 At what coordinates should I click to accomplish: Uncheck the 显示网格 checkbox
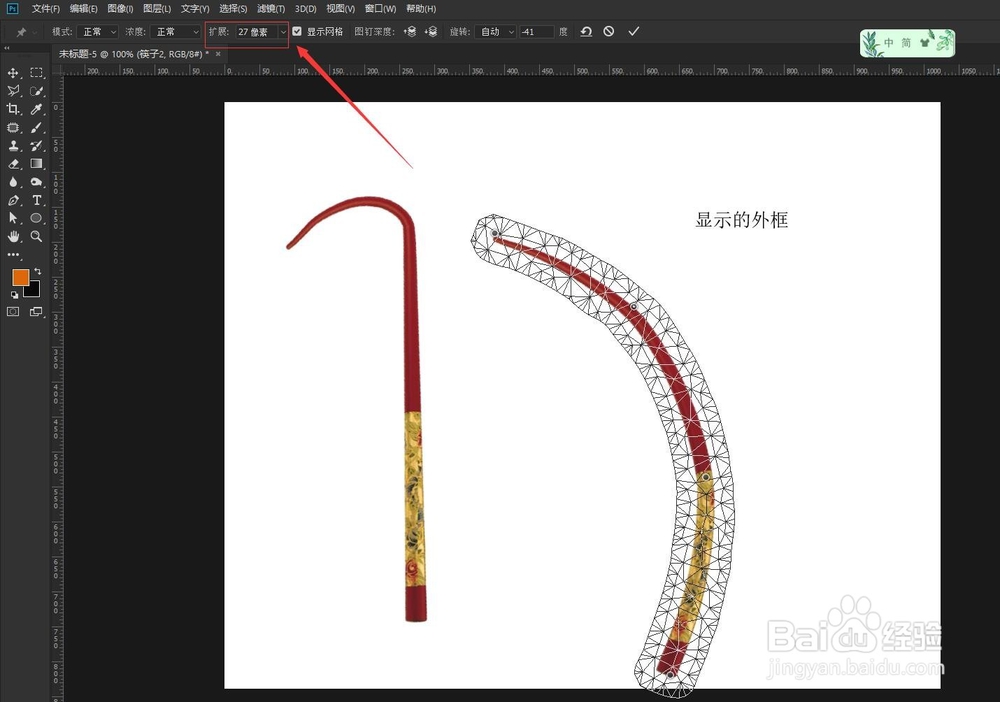(297, 31)
